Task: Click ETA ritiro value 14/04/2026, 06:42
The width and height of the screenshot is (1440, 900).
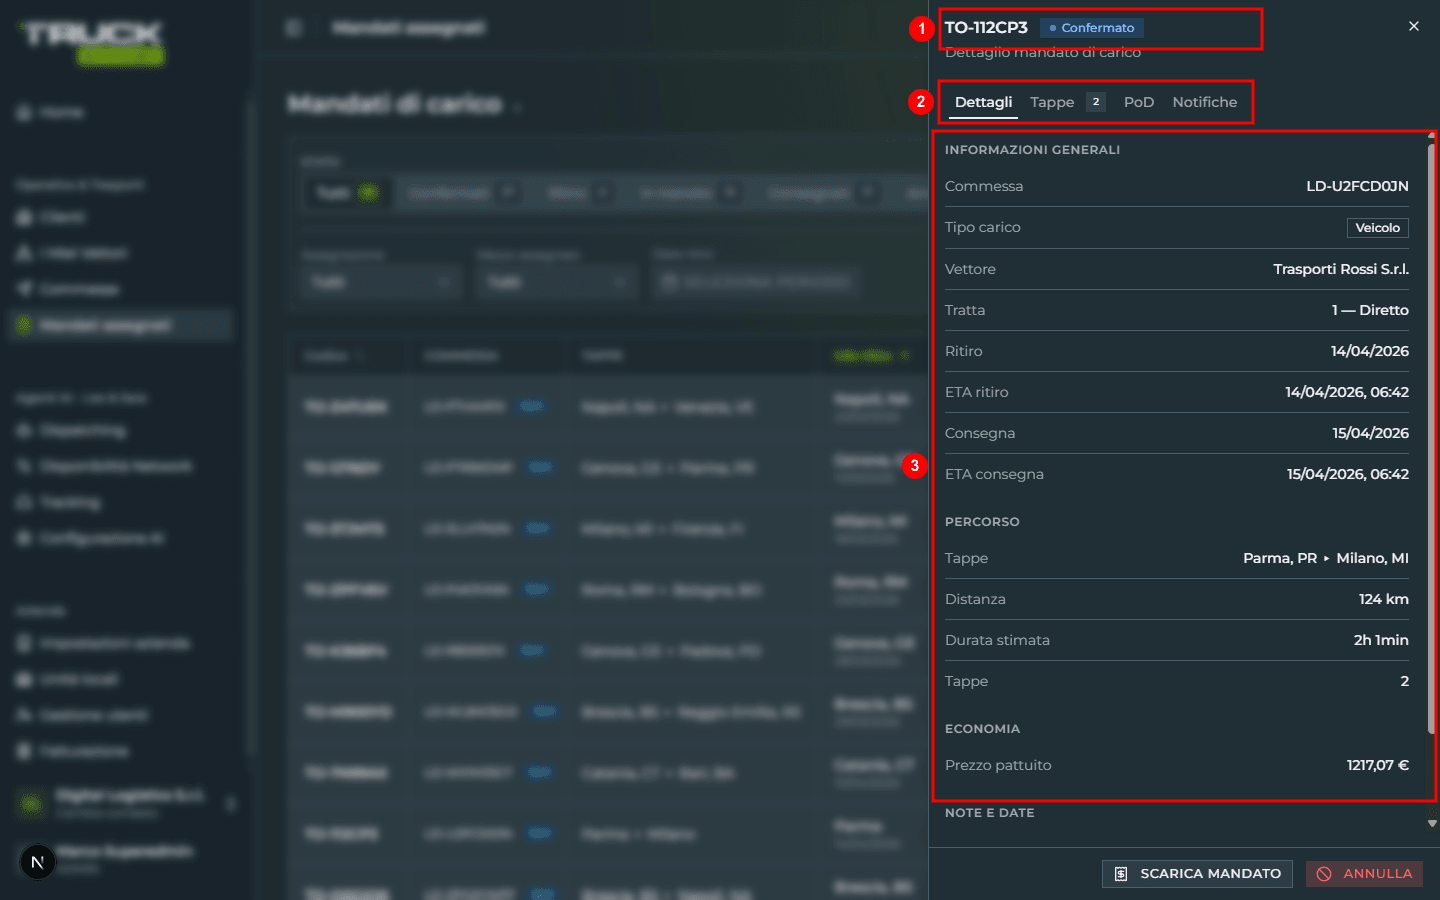Action: 1347,392
